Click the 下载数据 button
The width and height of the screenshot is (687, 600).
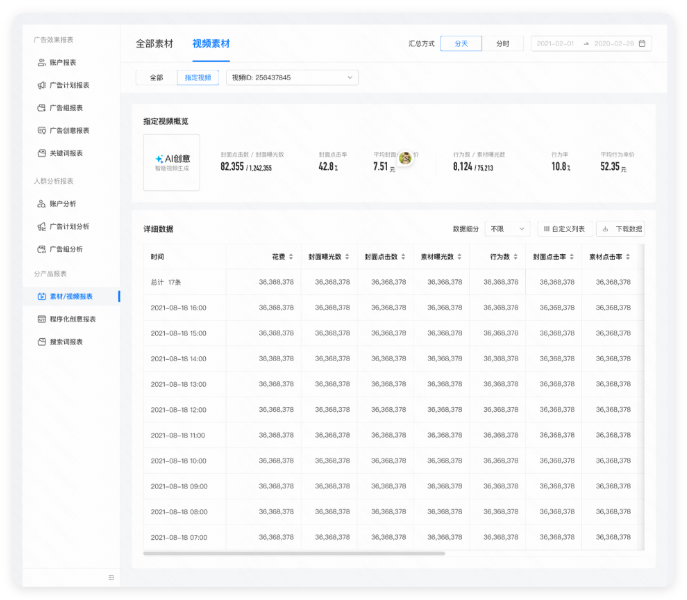pyautogui.click(x=622, y=229)
